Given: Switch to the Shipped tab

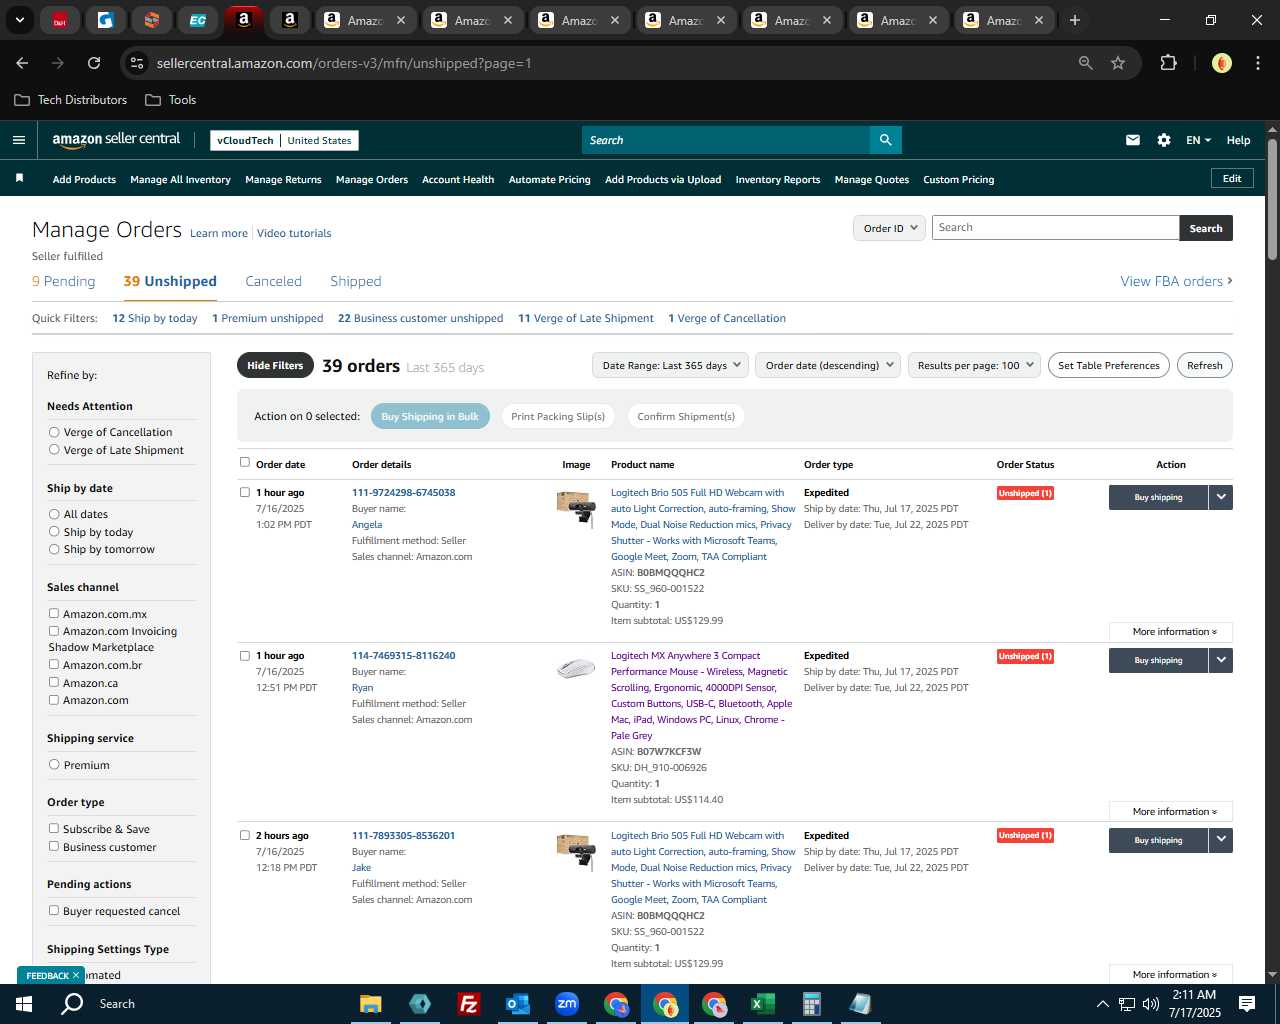Looking at the screenshot, I should 356,281.
